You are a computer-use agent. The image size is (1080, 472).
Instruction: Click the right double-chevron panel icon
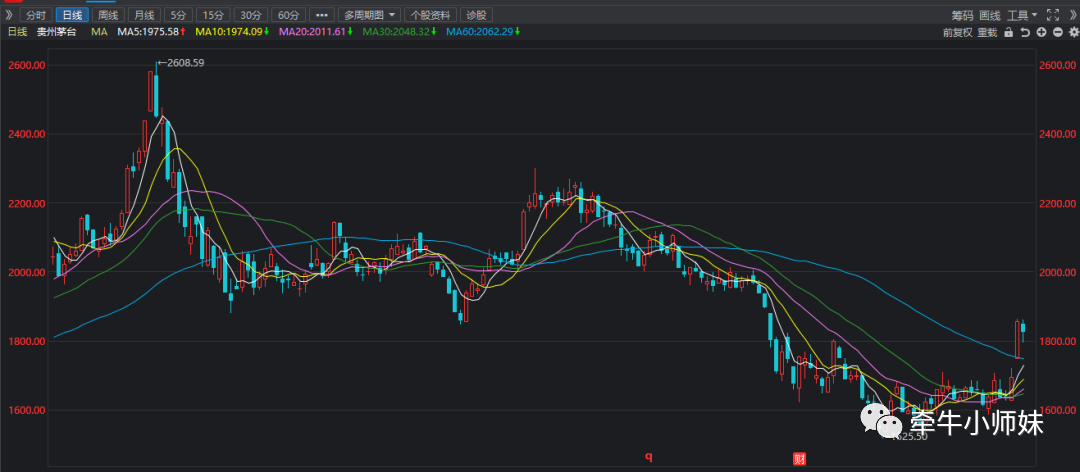coord(1071,15)
